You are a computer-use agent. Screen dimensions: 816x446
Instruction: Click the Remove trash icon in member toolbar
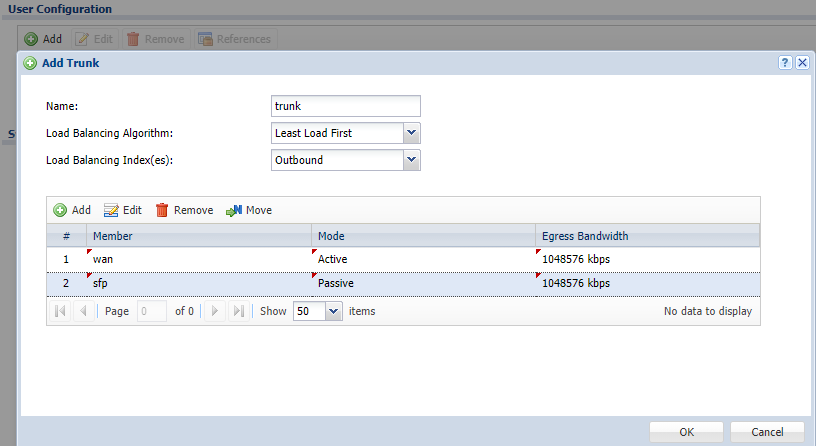coord(162,210)
